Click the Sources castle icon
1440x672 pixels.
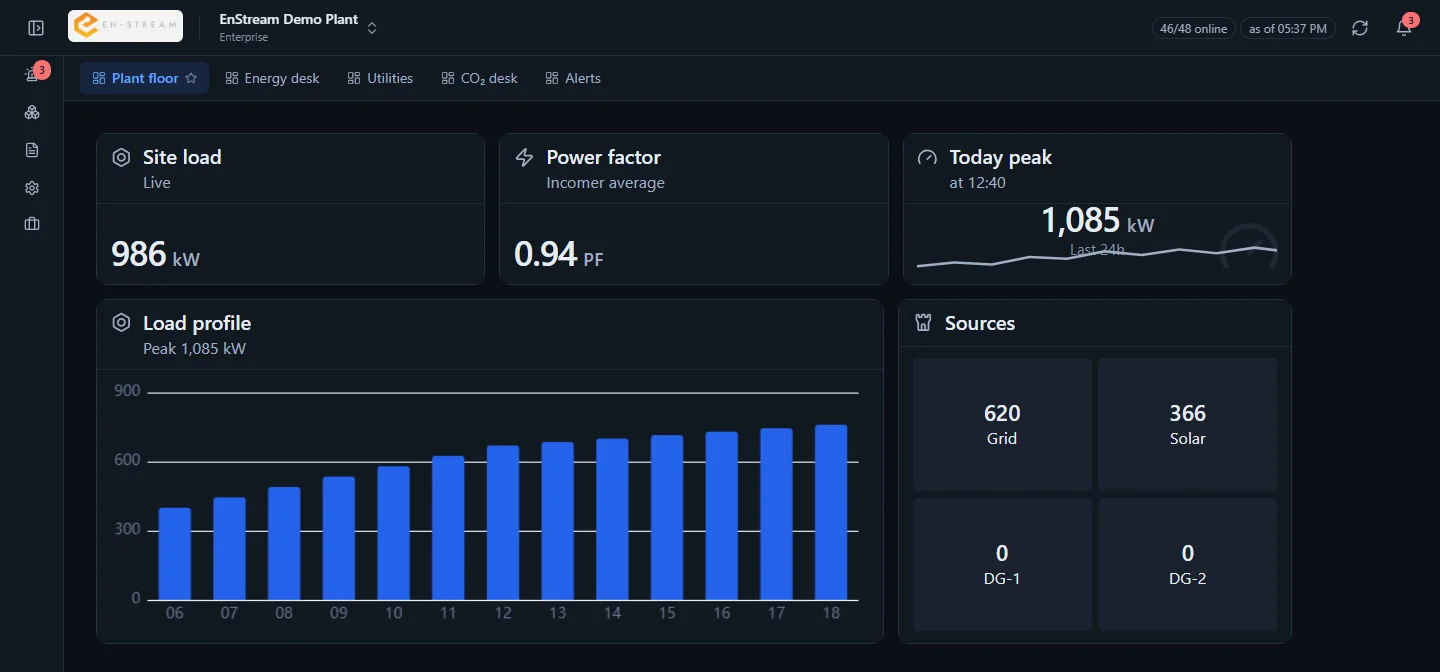point(923,323)
